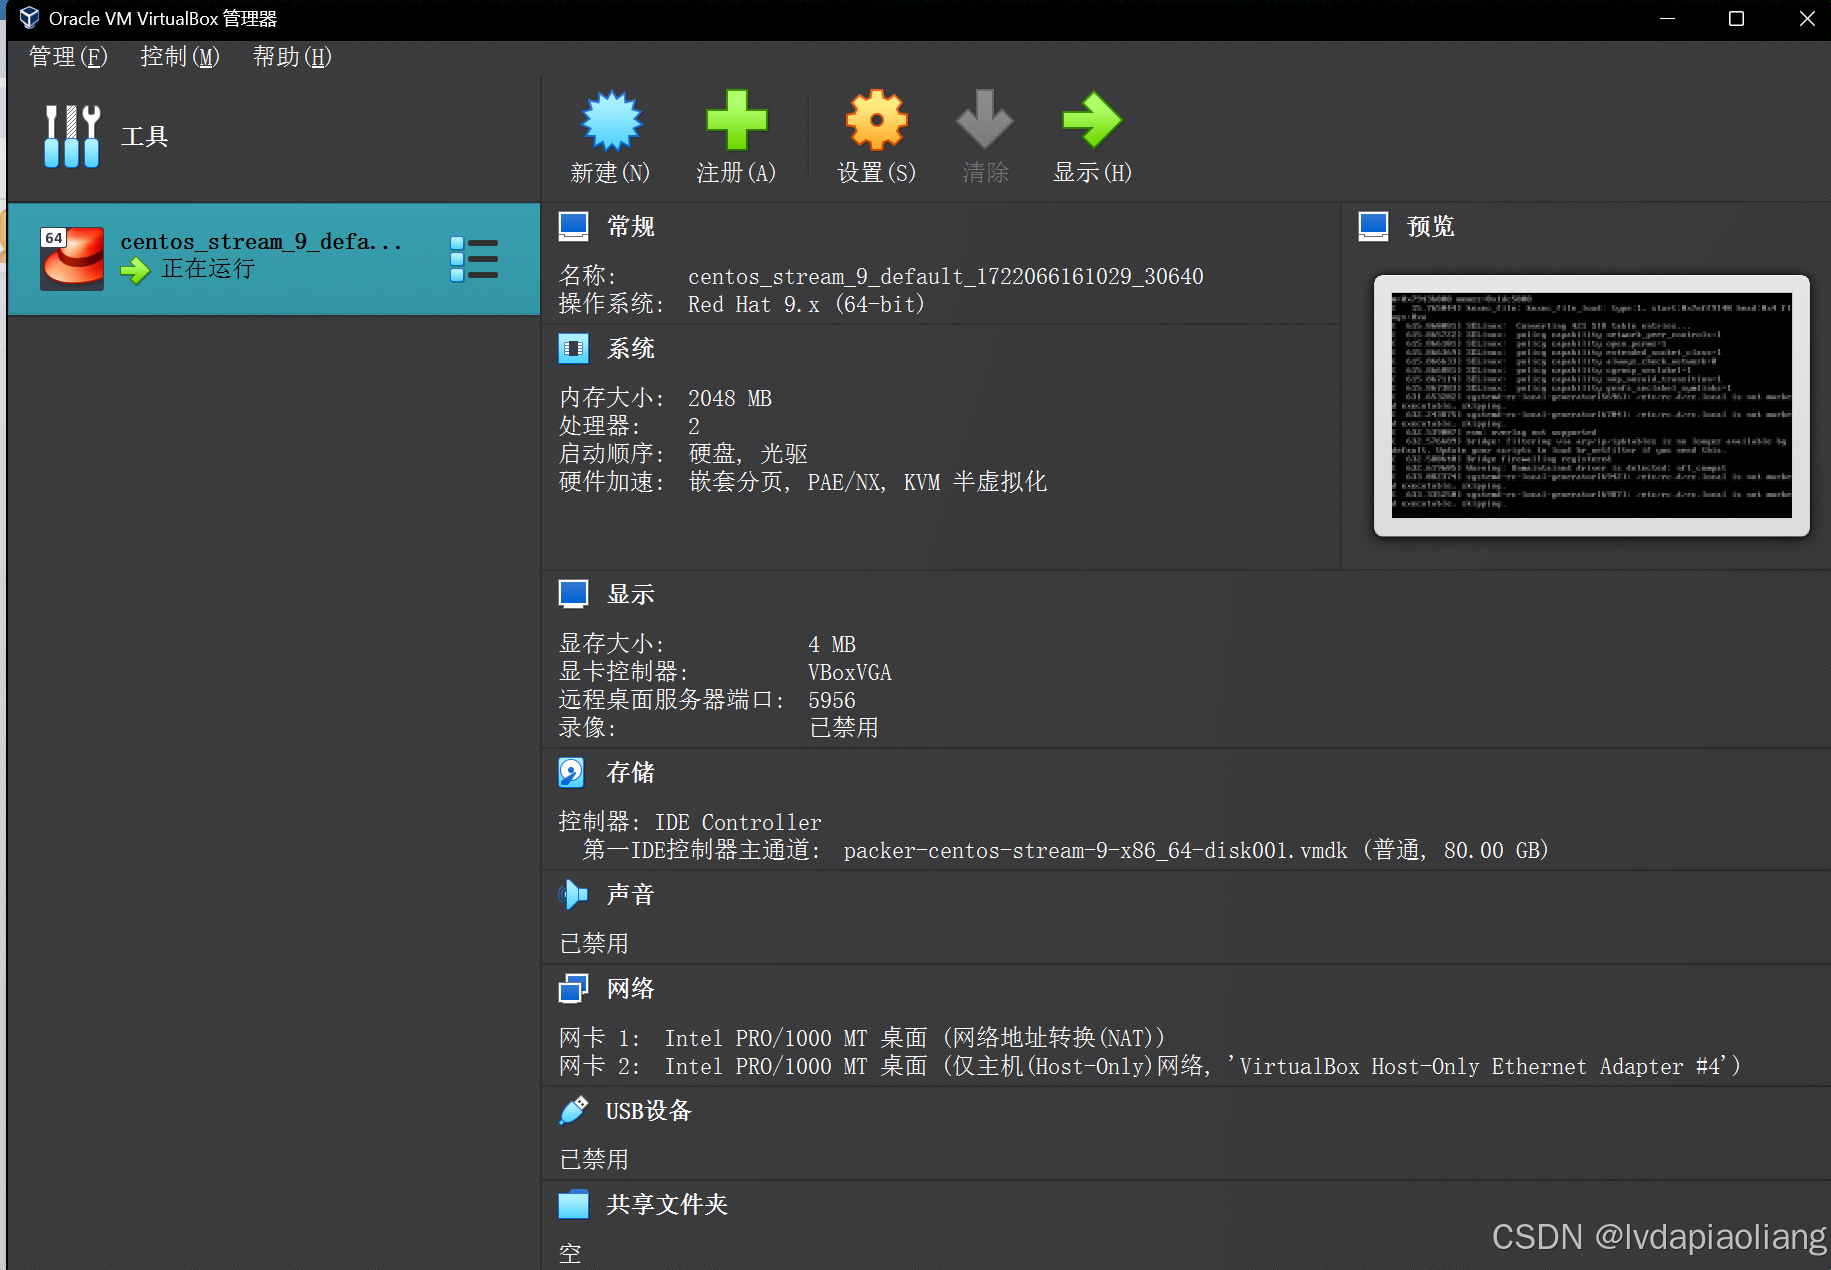
Task: Select the Tools (工具) icon
Action: [72, 136]
